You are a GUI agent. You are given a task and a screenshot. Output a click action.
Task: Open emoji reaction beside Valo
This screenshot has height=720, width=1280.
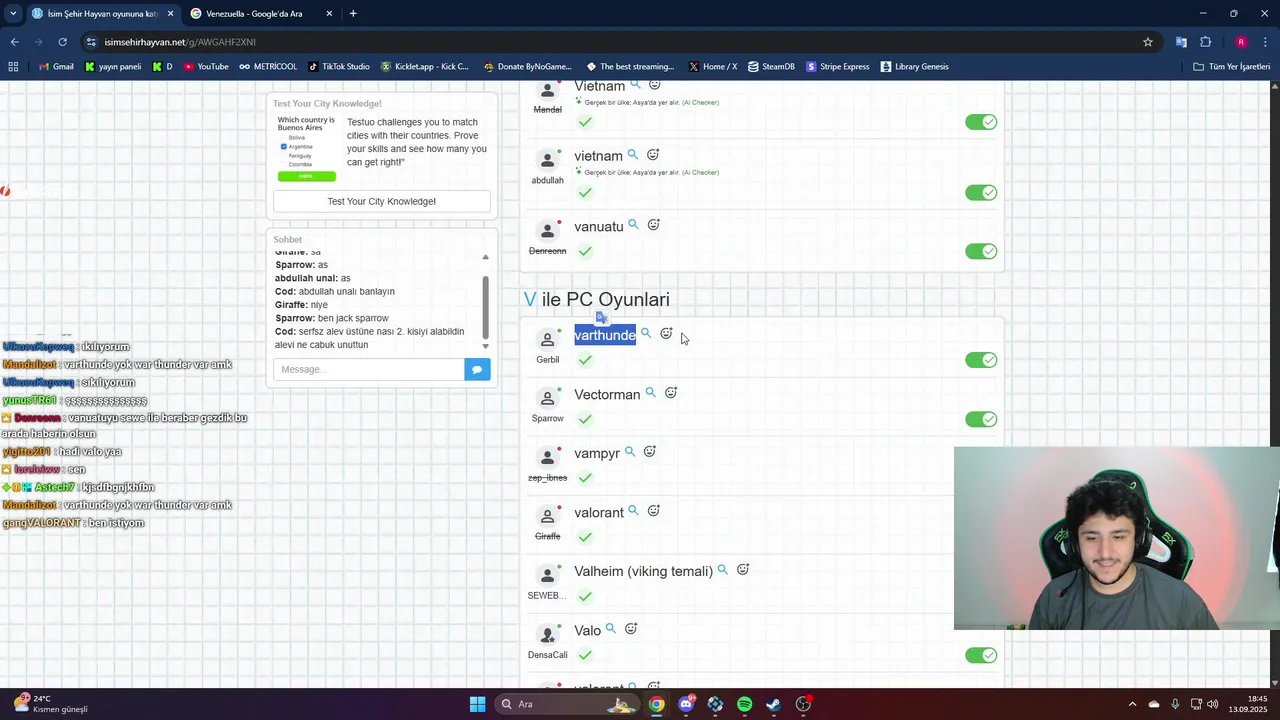pos(631,629)
